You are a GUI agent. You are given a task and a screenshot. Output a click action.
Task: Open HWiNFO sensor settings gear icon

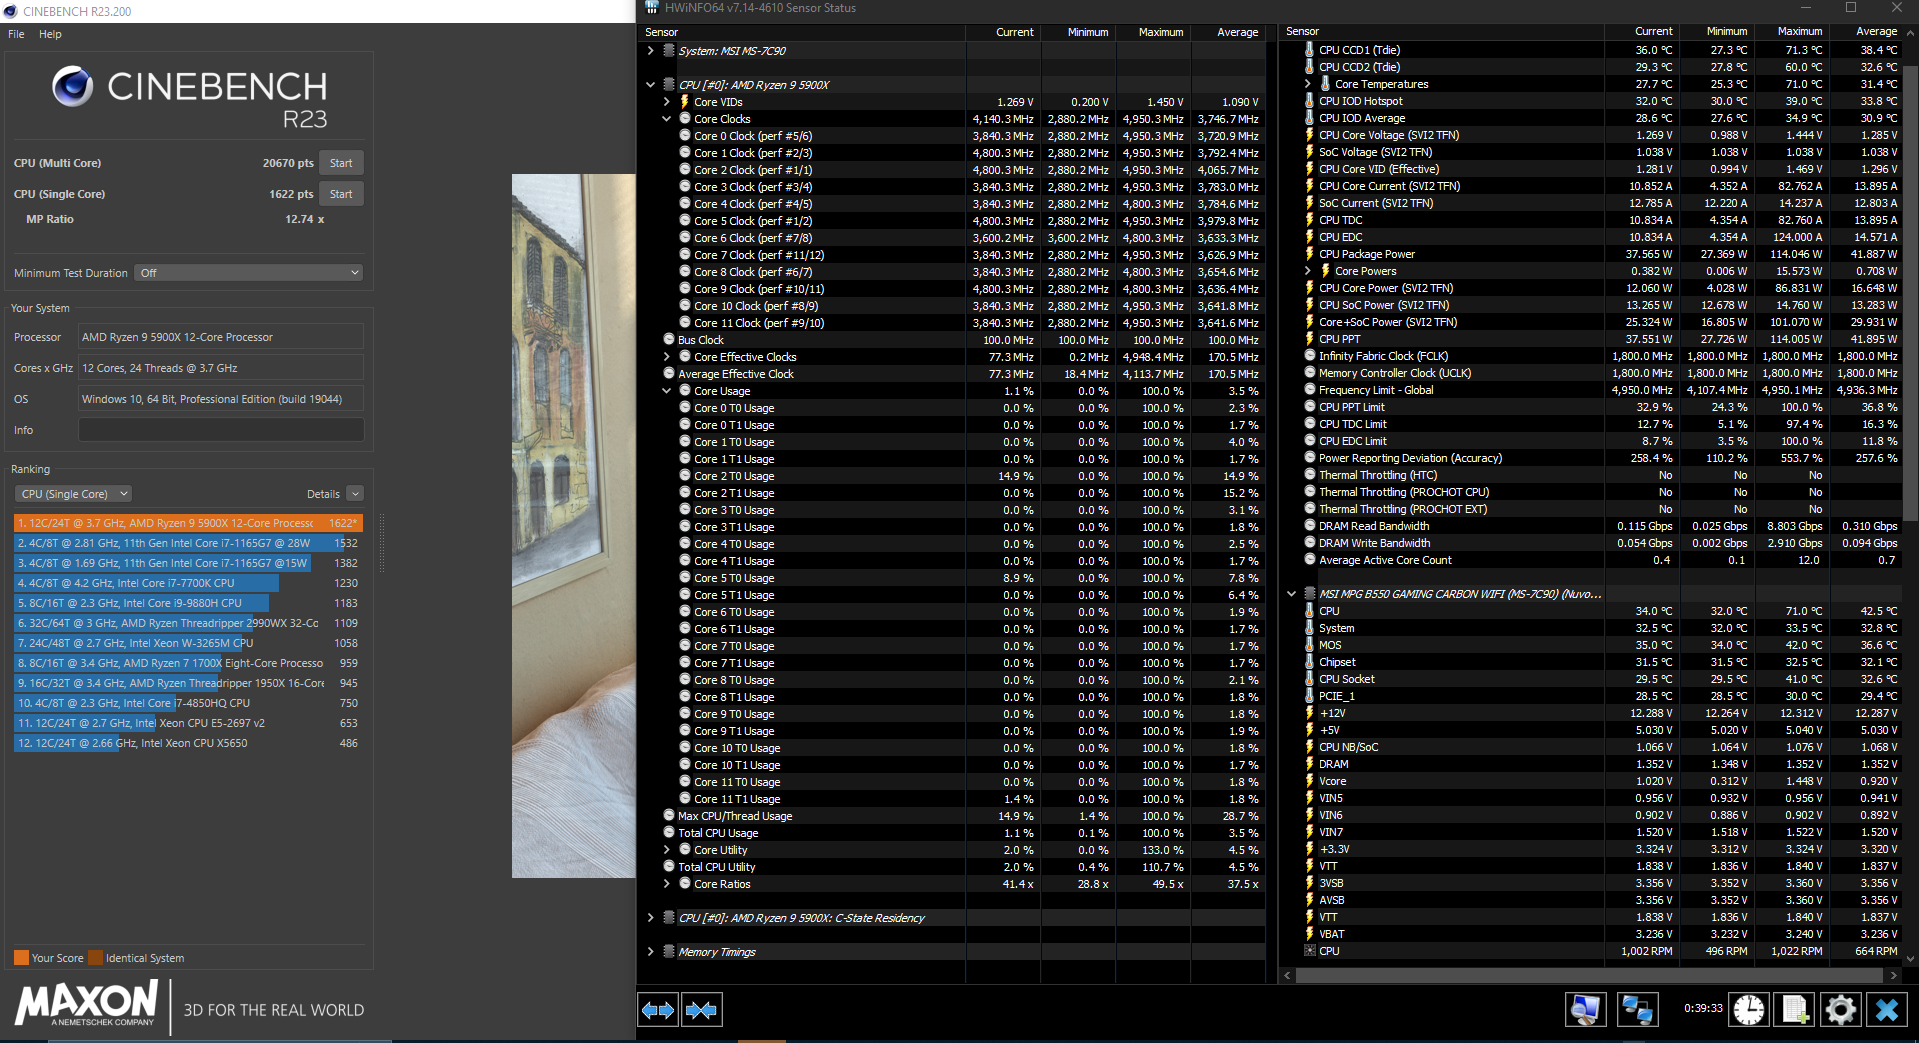pos(1840,1010)
